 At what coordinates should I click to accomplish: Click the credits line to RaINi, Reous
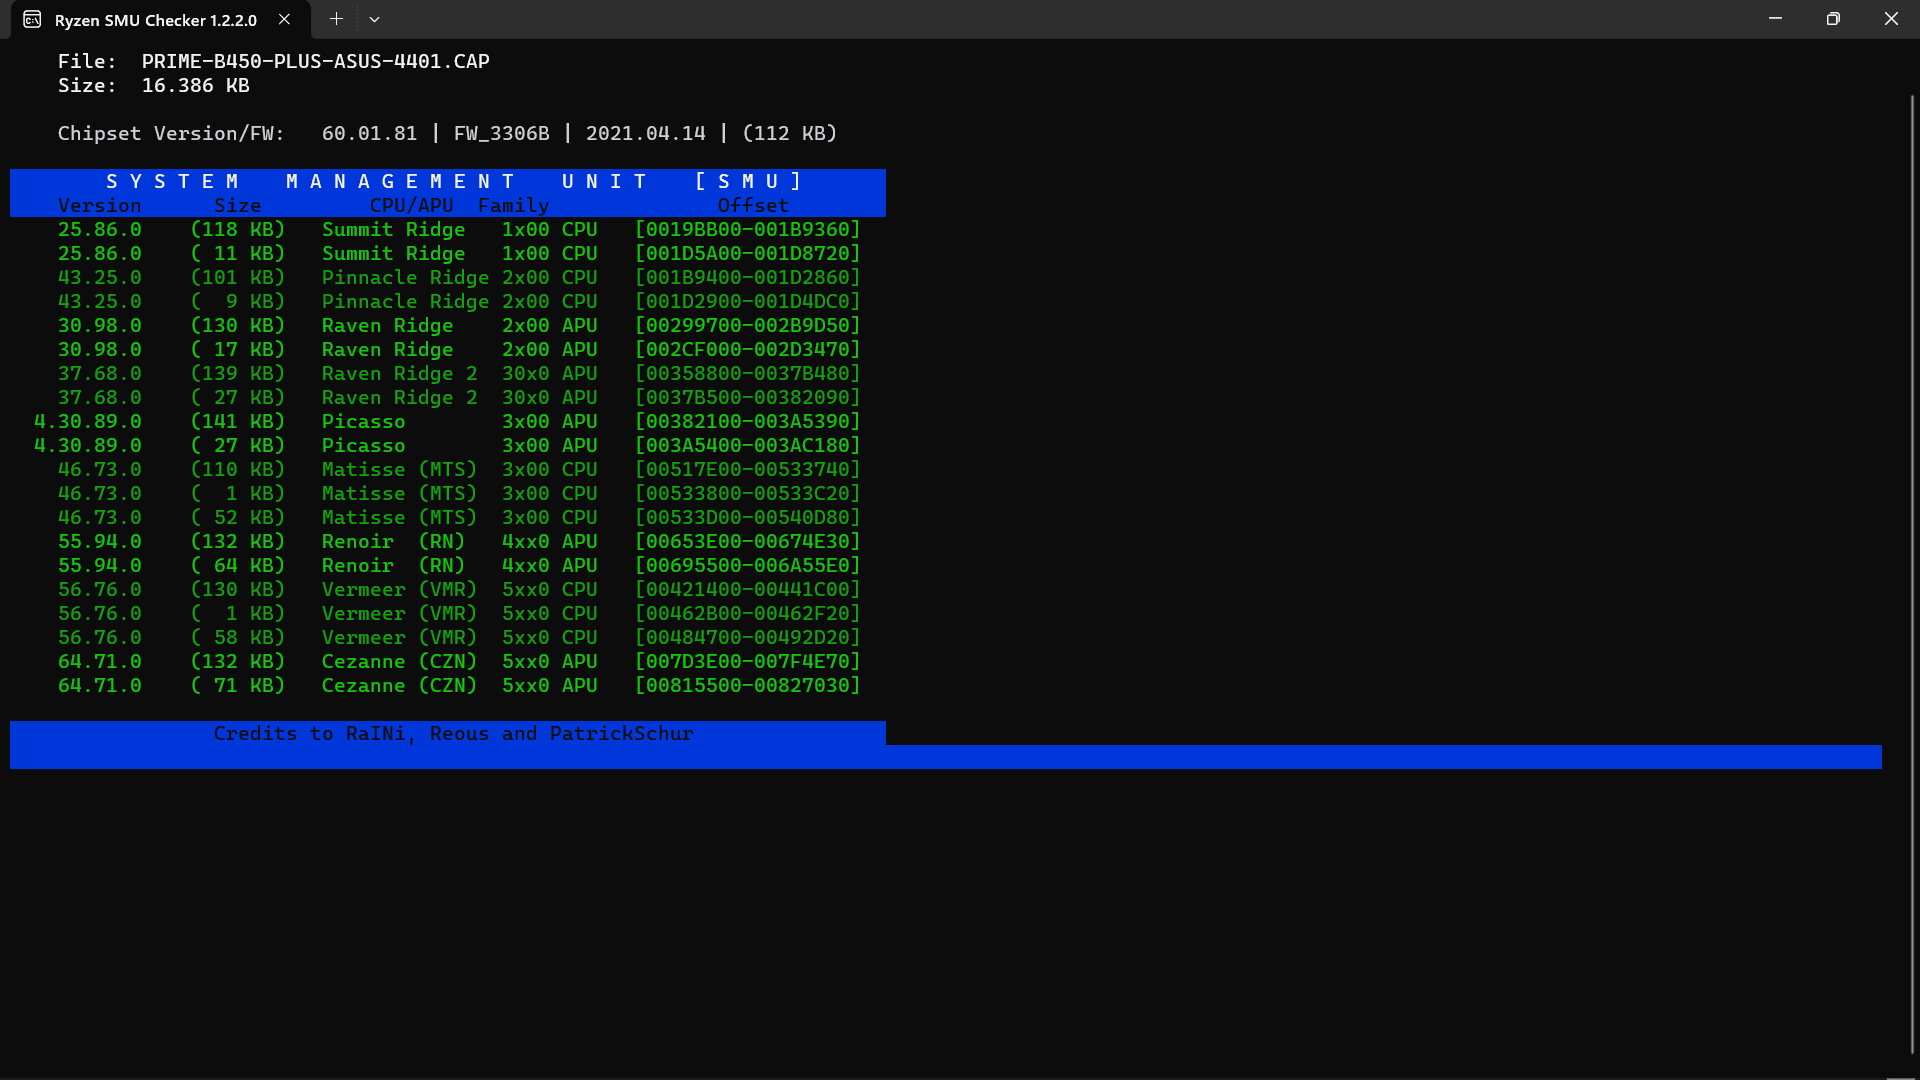[453, 733]
